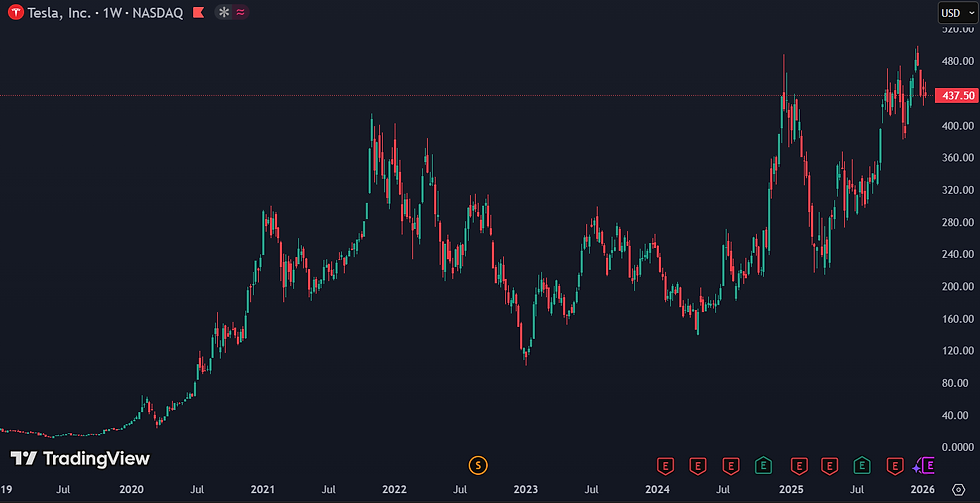Click the red Tesla logo icon
The width and height of the screenshot is (980, 503).
16,12
